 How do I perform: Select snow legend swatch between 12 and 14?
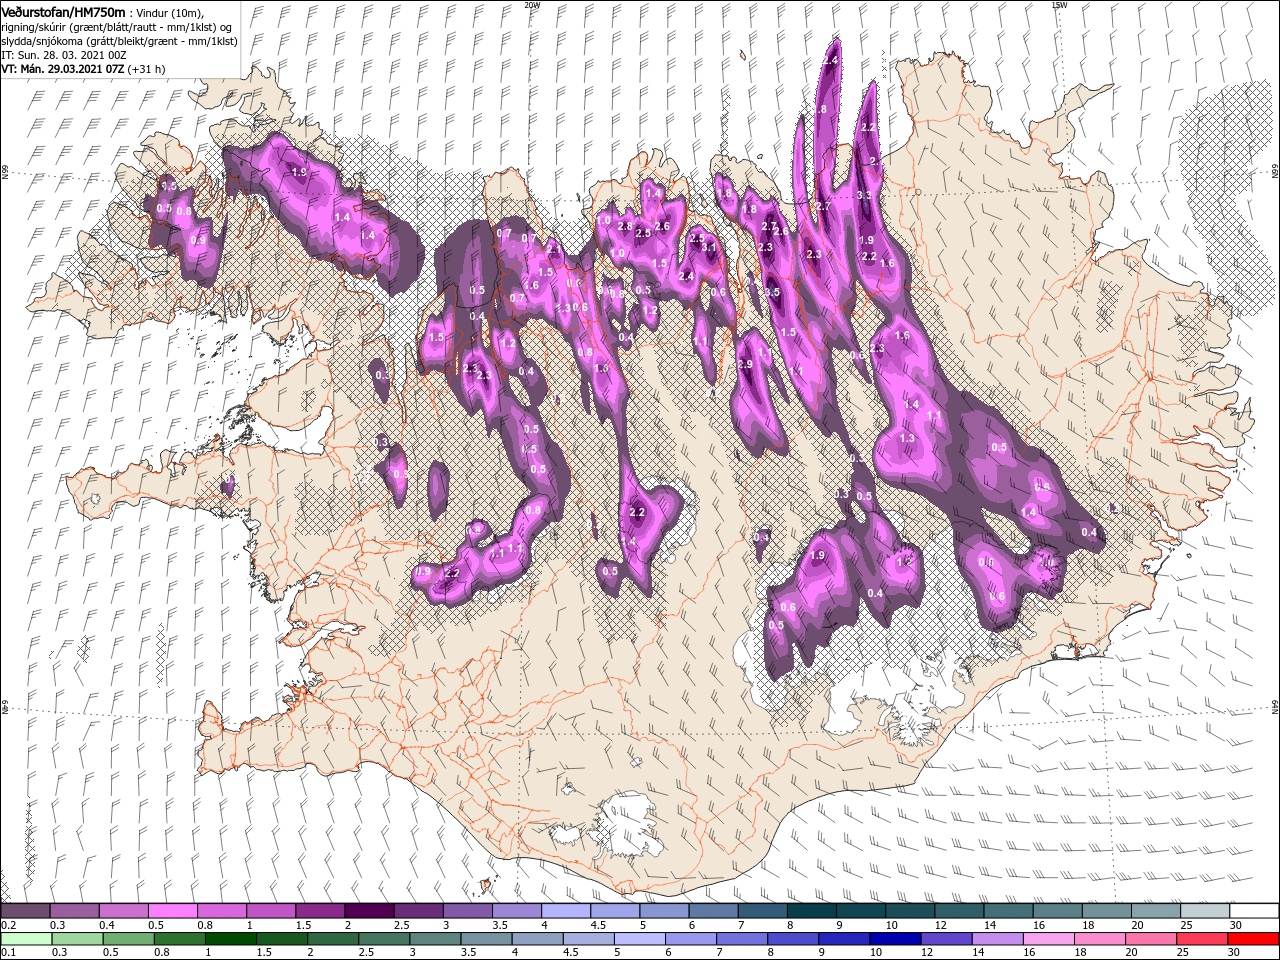pyautogui.click(x=959, y=911)
